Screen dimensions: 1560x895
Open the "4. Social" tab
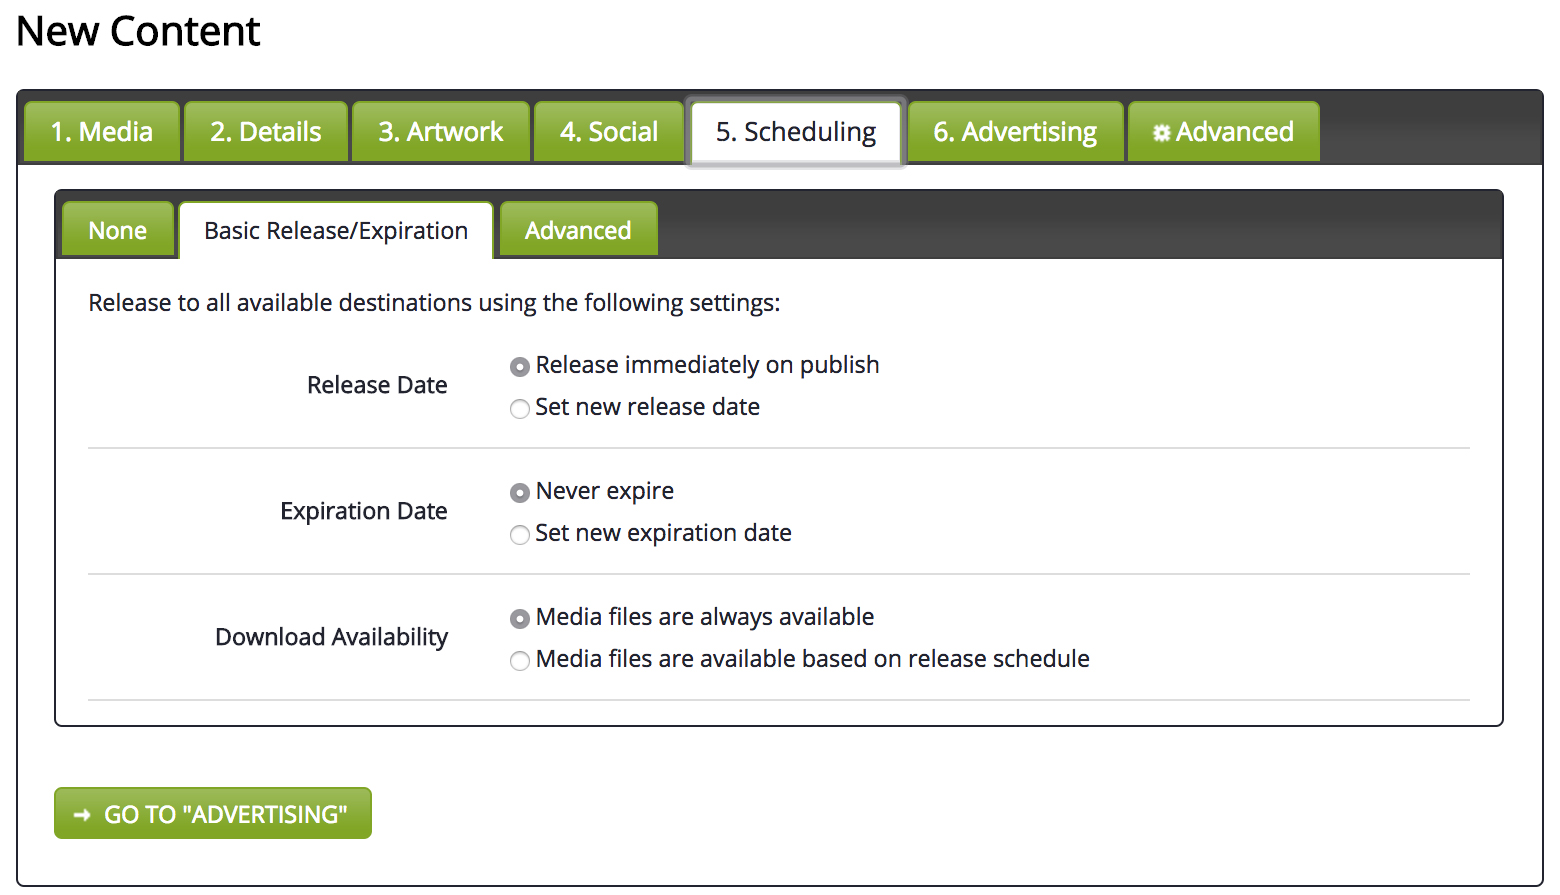point(609,132)
